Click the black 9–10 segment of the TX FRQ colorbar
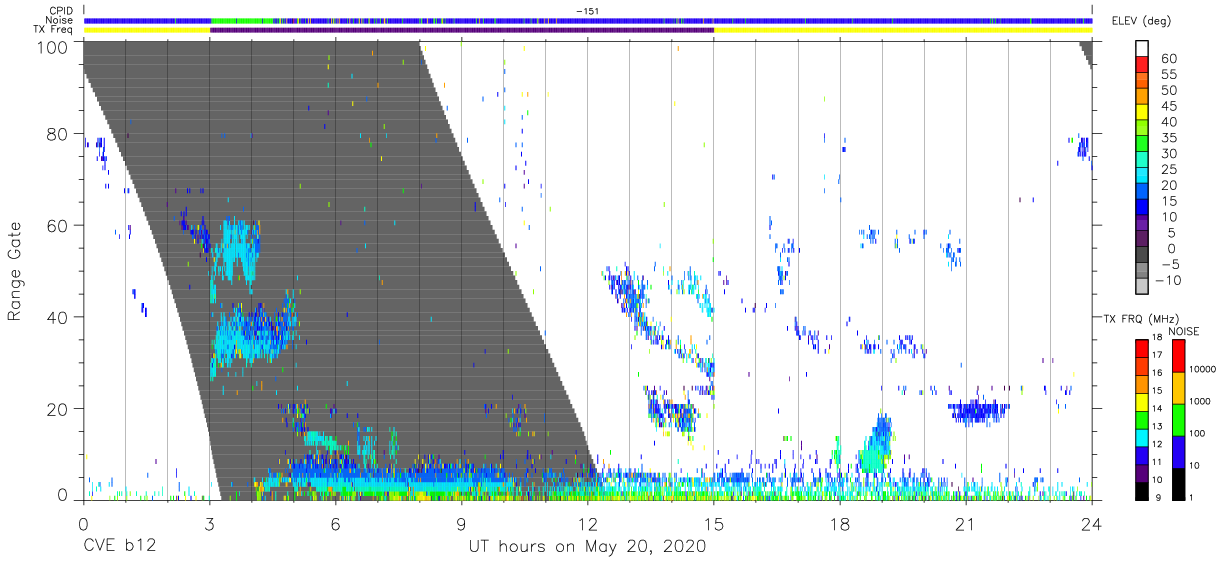The image size is (1228, 567). point(1142,491)
